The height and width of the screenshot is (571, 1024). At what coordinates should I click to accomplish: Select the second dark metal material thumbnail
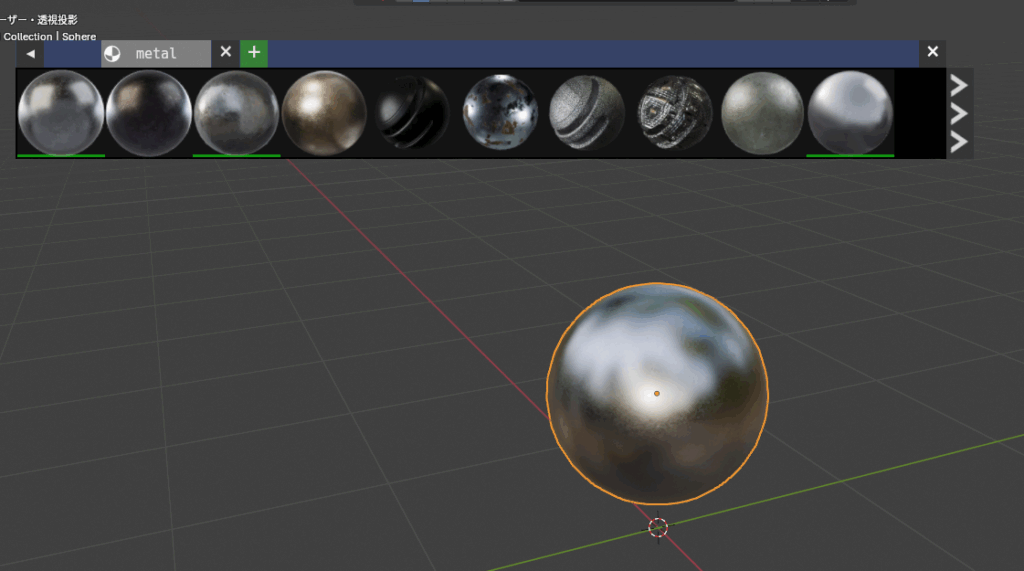click(x=148, y=111)
